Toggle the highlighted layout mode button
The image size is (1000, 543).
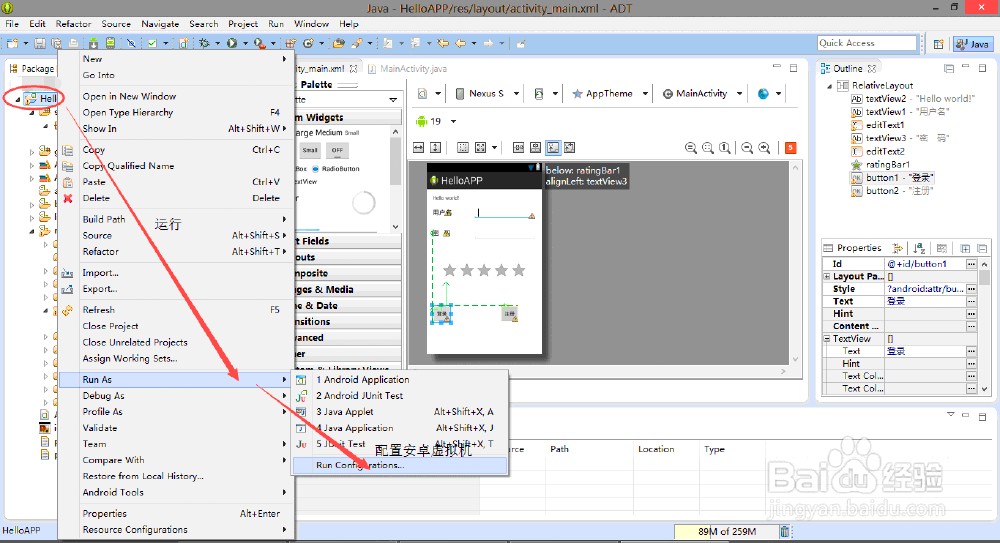tap(553, 148)
